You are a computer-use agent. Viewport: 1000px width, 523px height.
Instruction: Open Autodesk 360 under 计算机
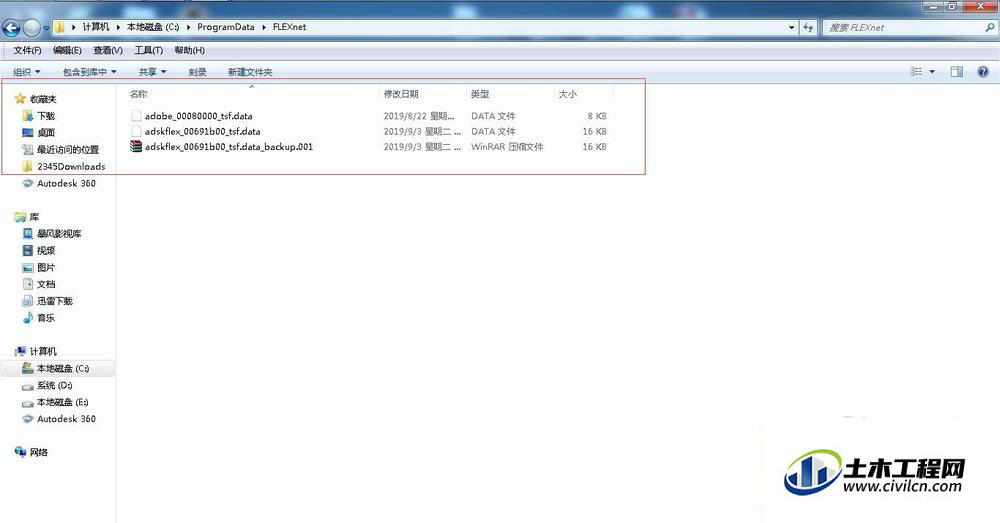tap(66, 419)
